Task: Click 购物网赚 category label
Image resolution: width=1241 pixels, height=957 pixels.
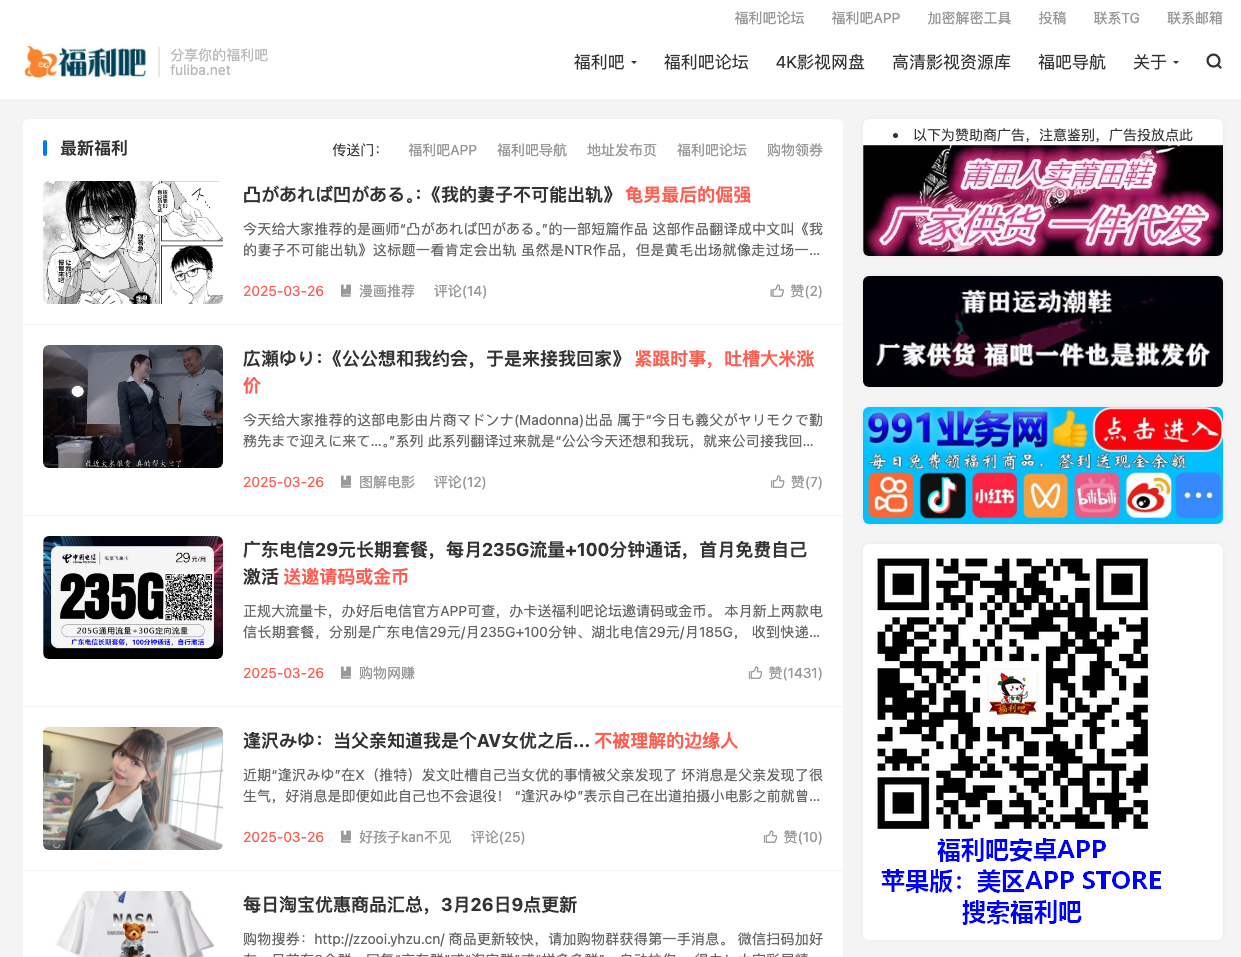Action: [387, 673]
